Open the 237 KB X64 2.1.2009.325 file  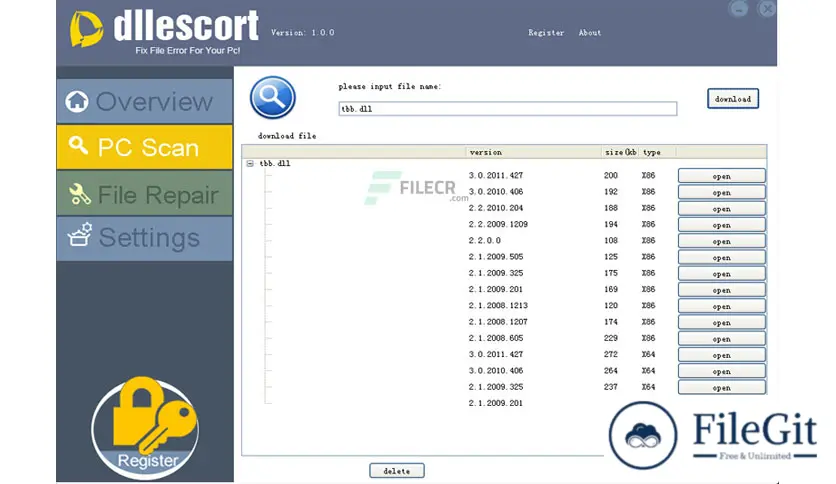721,387
